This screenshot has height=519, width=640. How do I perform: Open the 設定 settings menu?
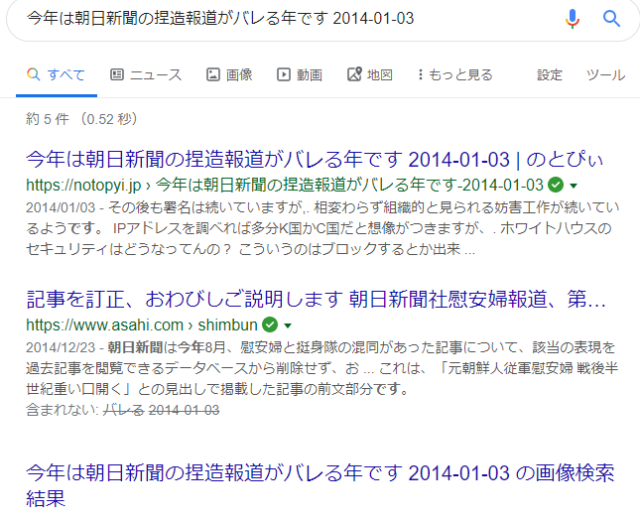pos(549,75)
